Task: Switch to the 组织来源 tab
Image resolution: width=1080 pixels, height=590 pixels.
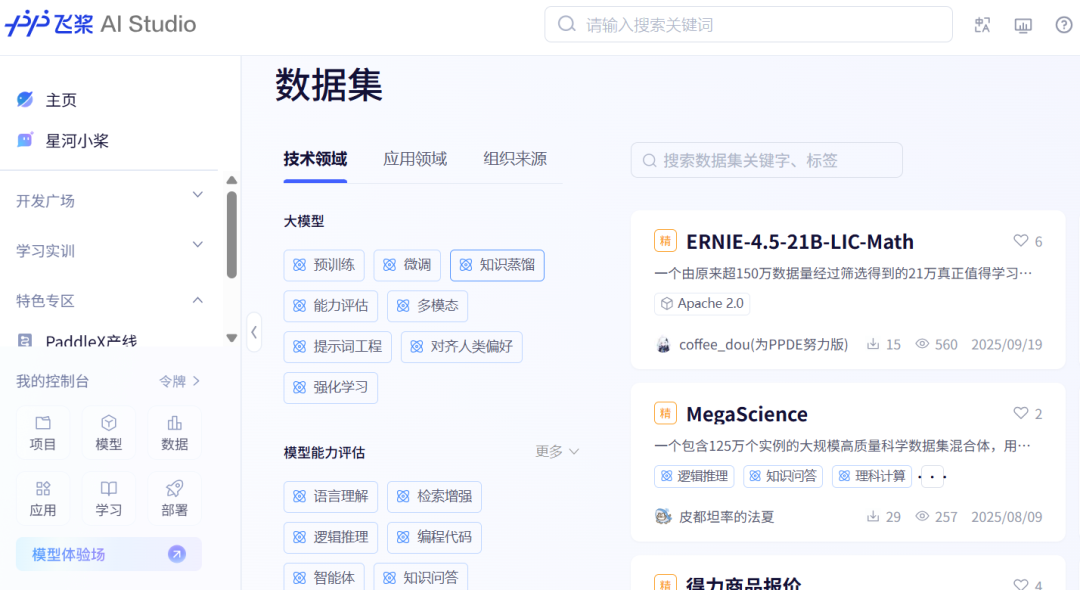Action: [x=515, y=159]
